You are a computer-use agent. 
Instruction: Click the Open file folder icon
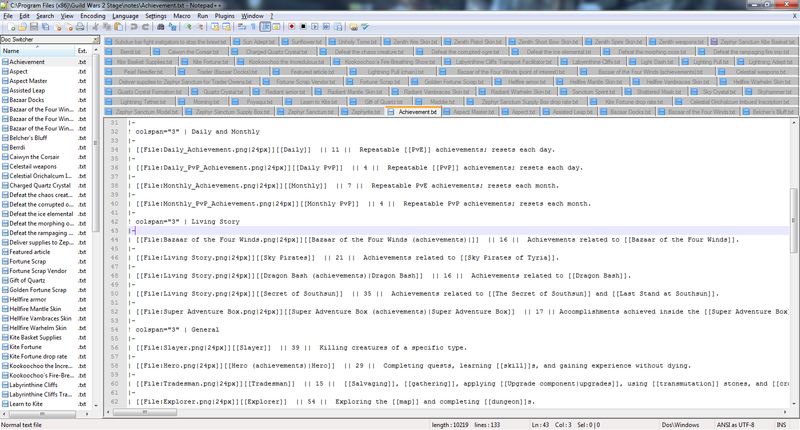pyautogui.click(x=22, y=27)
